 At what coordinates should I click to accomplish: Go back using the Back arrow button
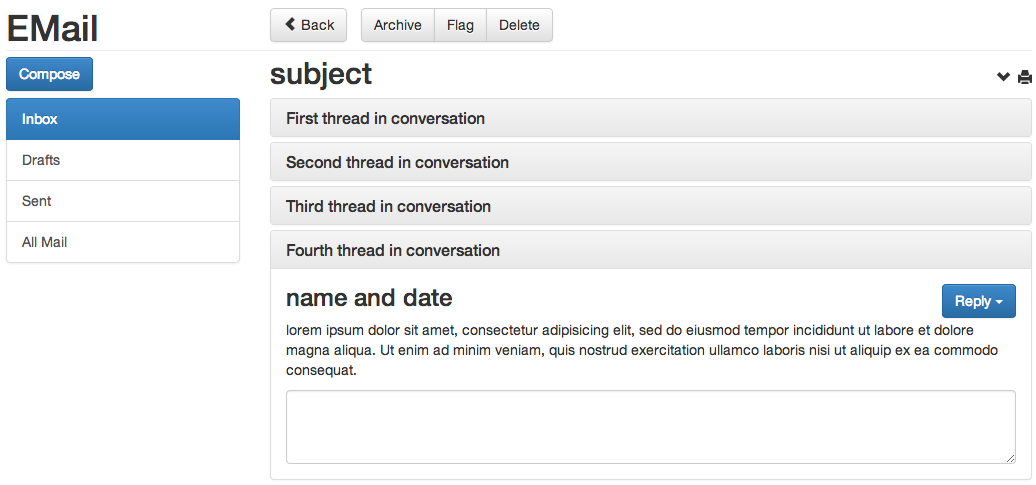tap(308, 25)
